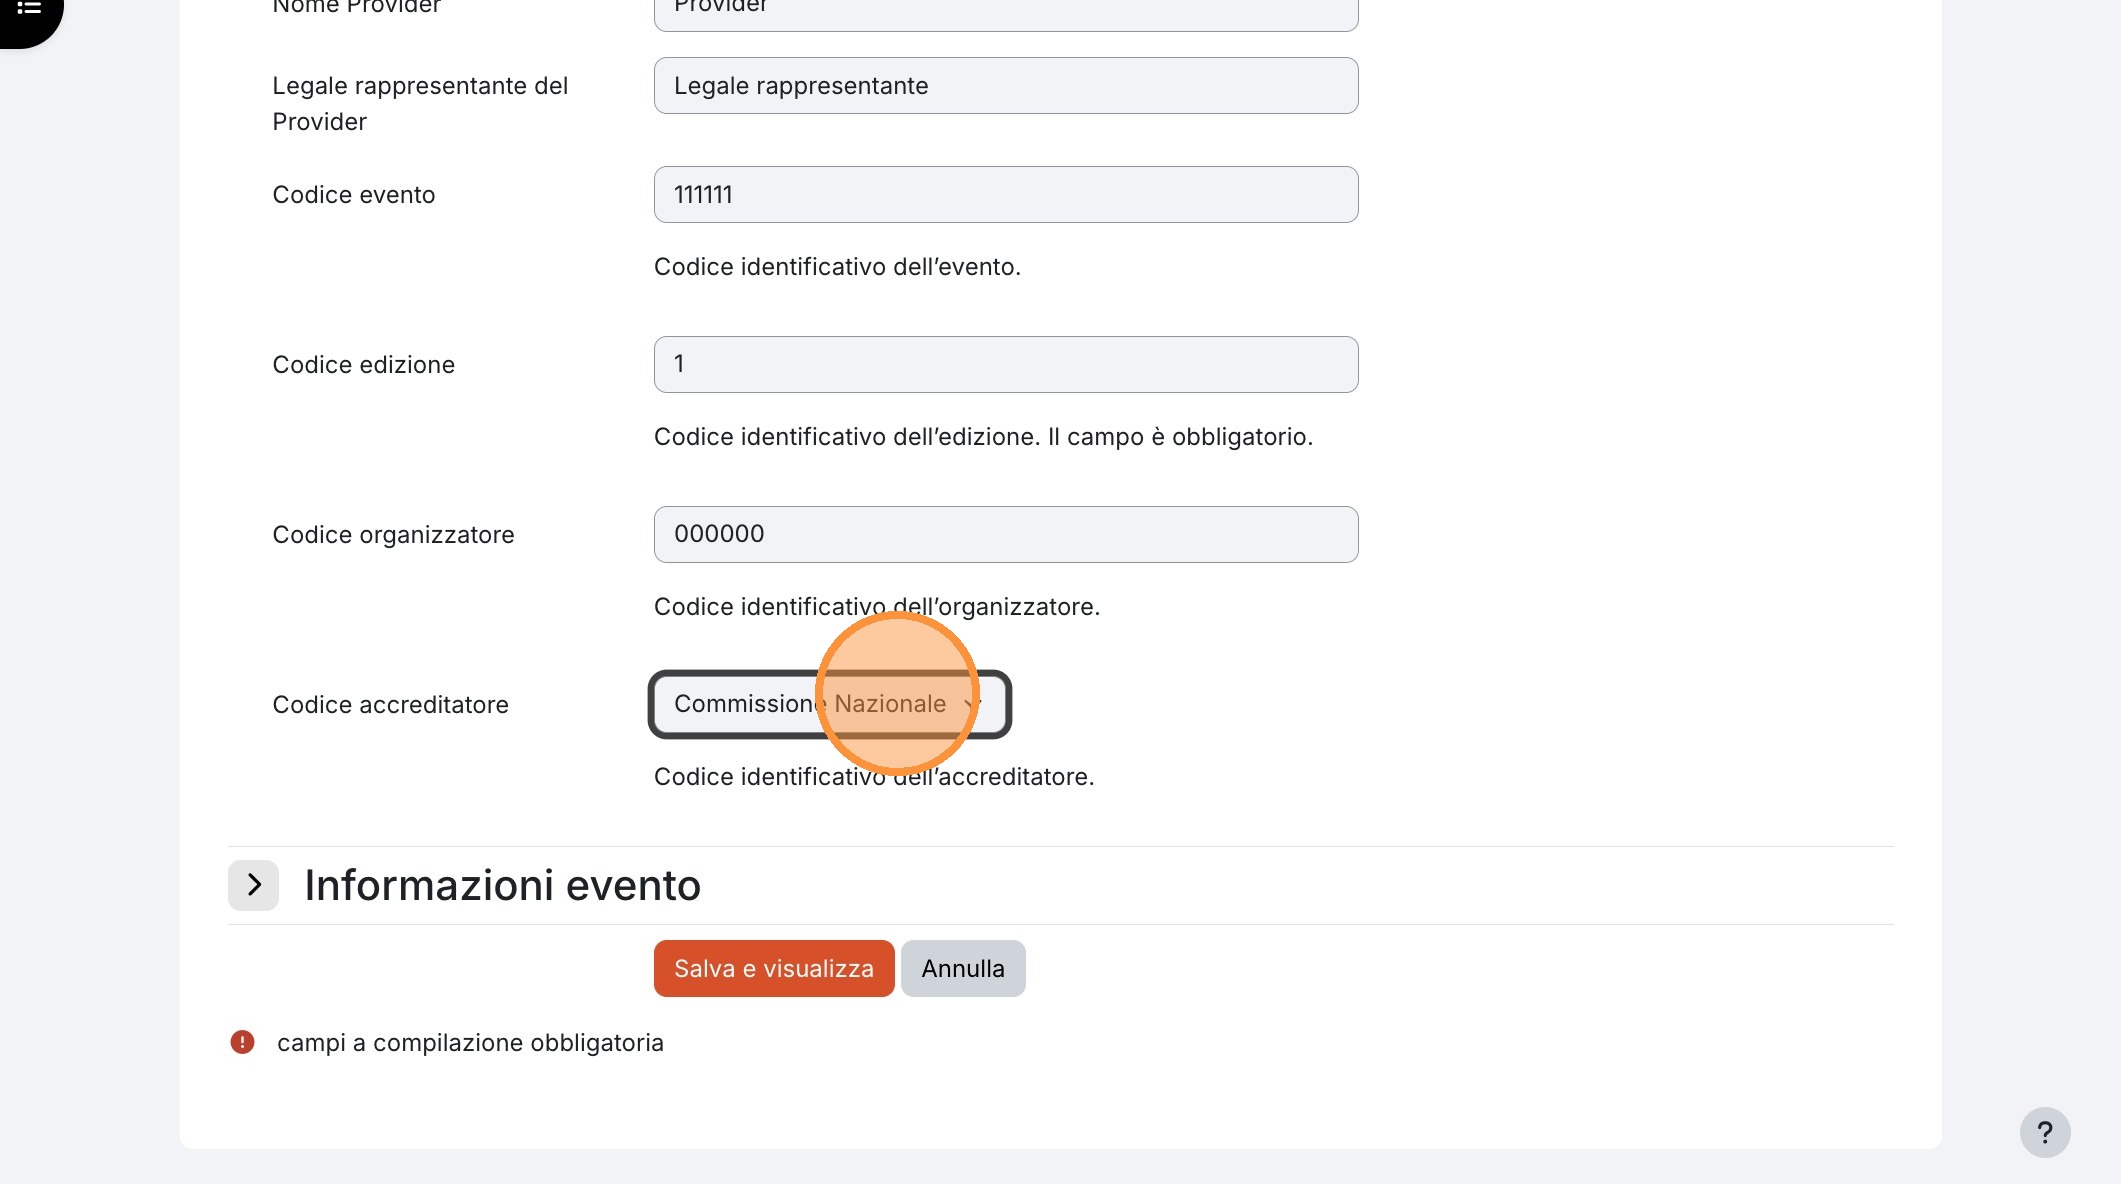Click the 'Codice evento' label
The height and width of the screenshot is (1184, 2121).
pos(354,195)
